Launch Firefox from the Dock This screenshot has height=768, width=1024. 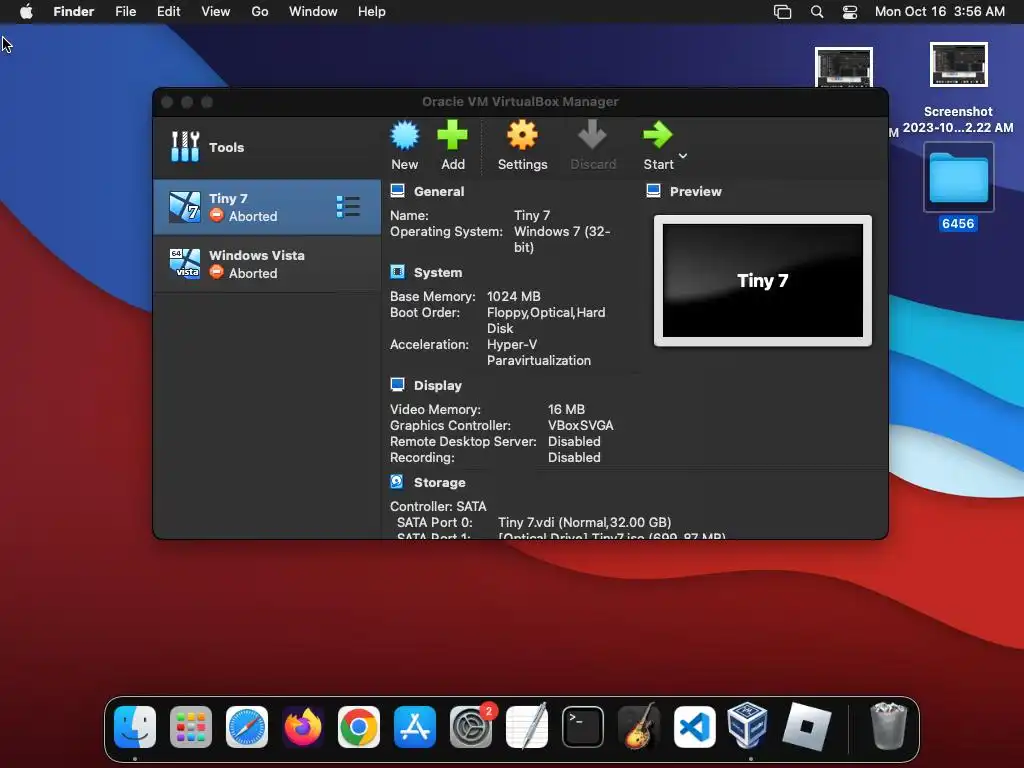(x=303, y=727)
